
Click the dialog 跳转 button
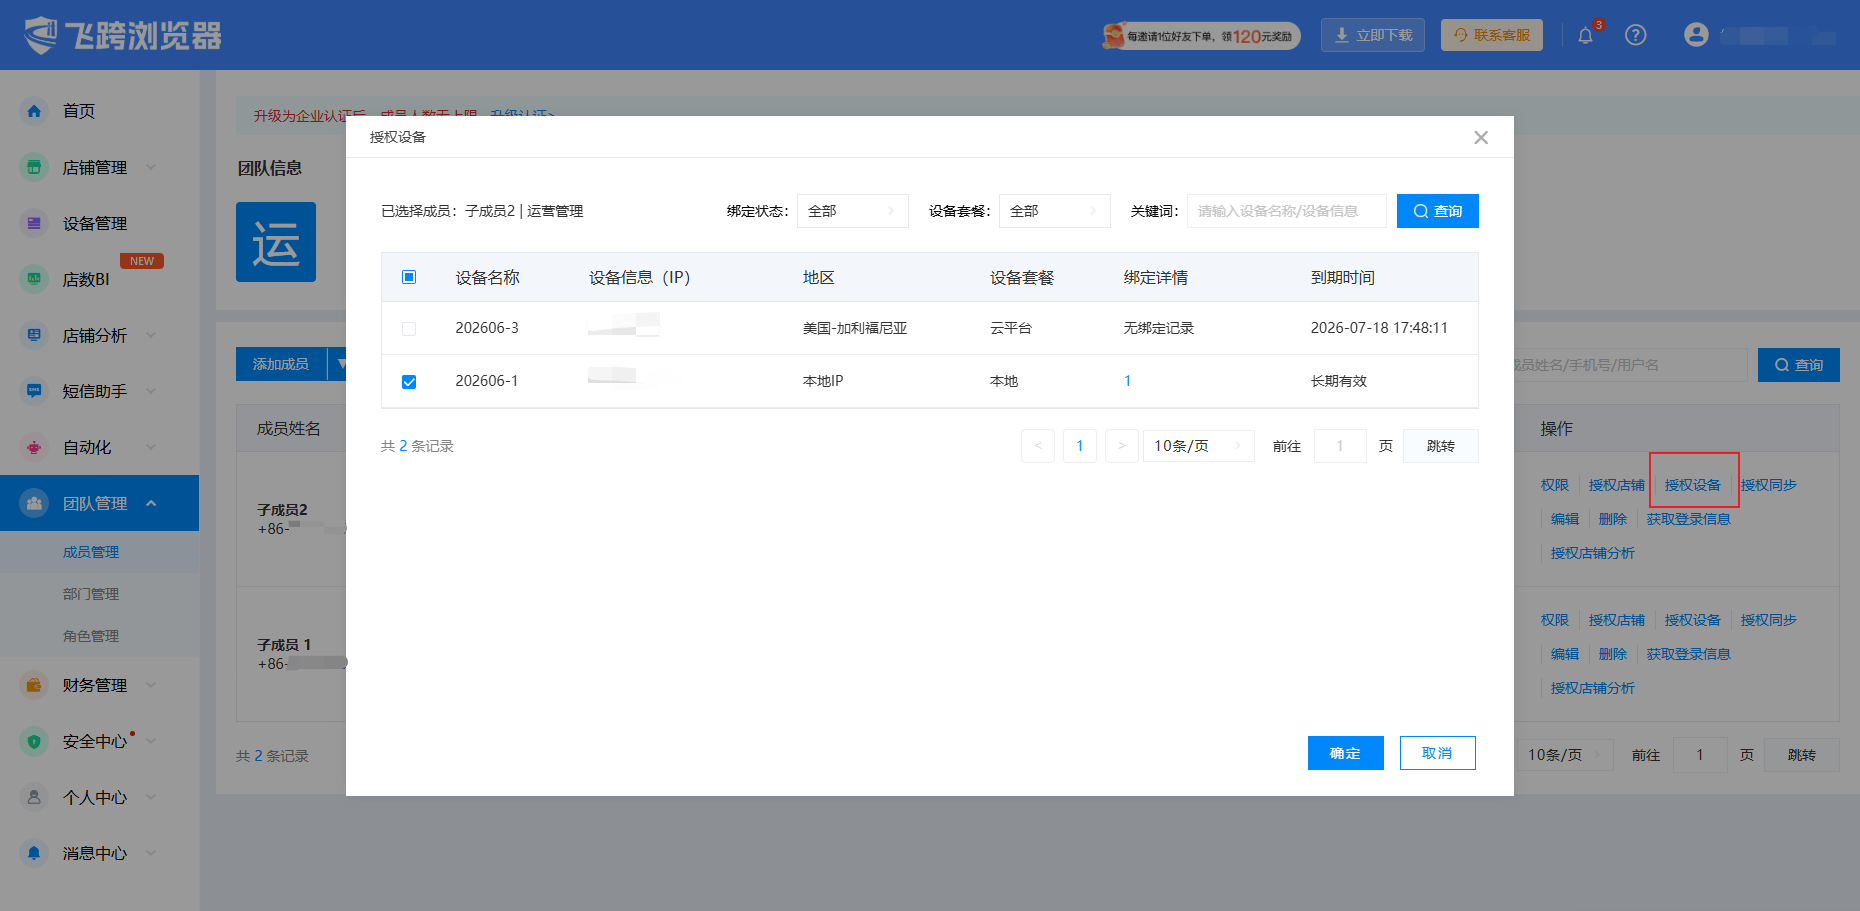(x=1440, y=446)
